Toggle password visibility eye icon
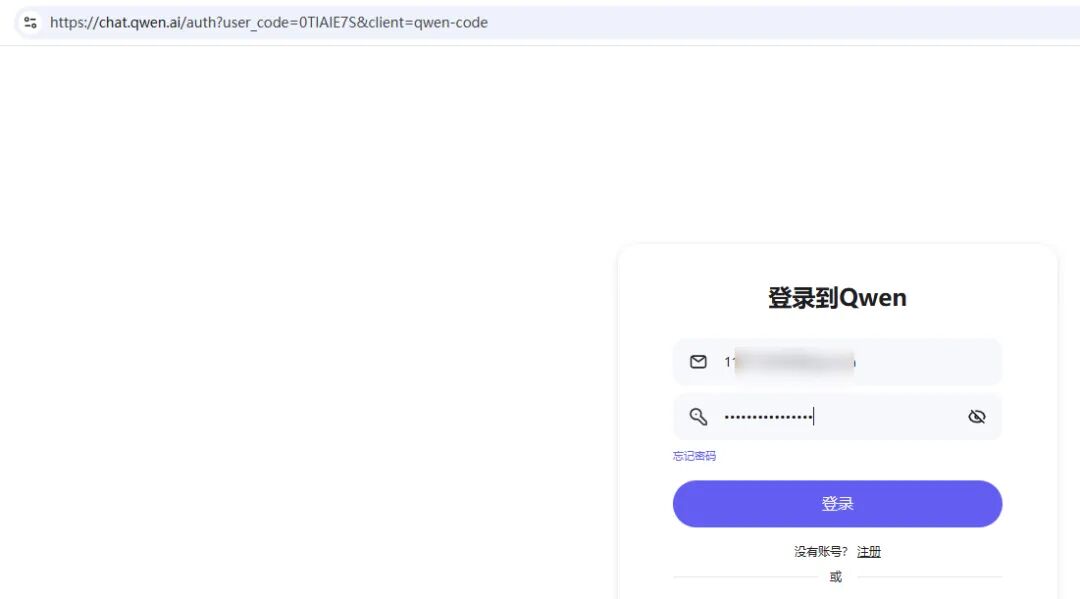The image size is (1080, 599). coord(977,417)
